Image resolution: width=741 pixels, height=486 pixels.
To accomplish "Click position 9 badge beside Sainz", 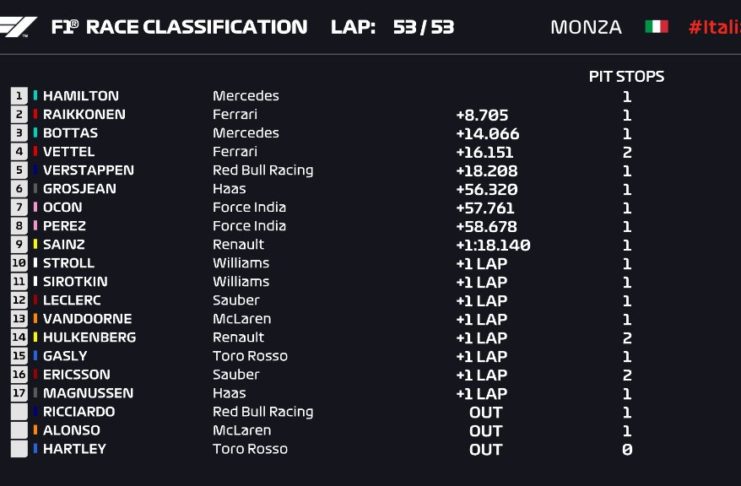I will 19,245.
